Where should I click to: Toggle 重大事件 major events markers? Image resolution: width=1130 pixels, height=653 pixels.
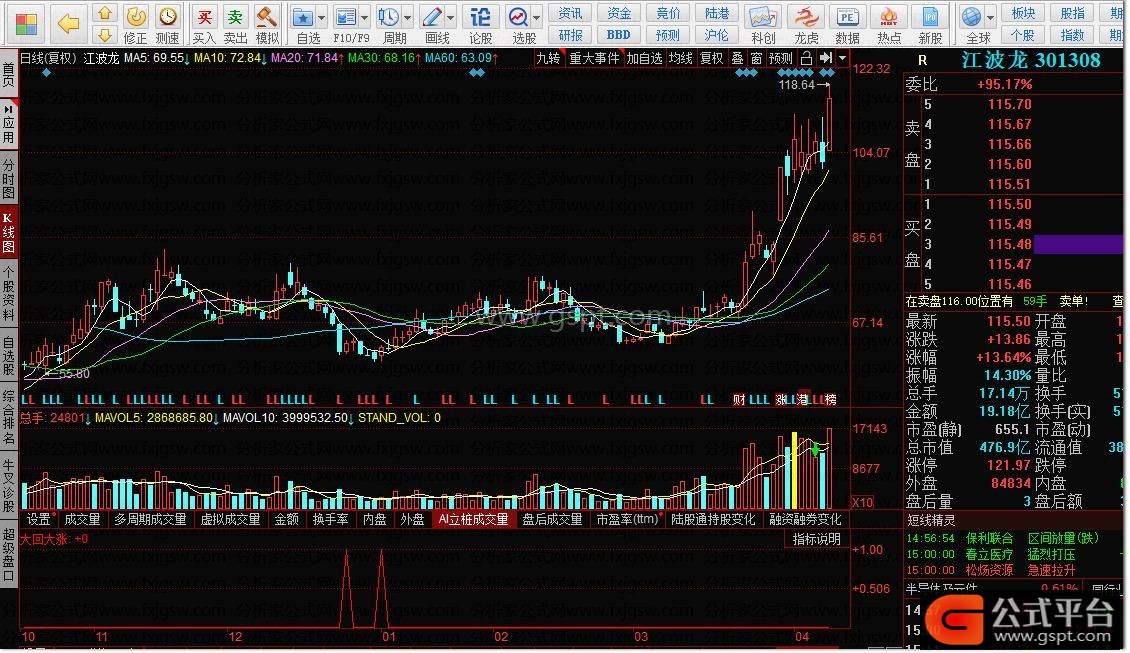coord(595,58)
